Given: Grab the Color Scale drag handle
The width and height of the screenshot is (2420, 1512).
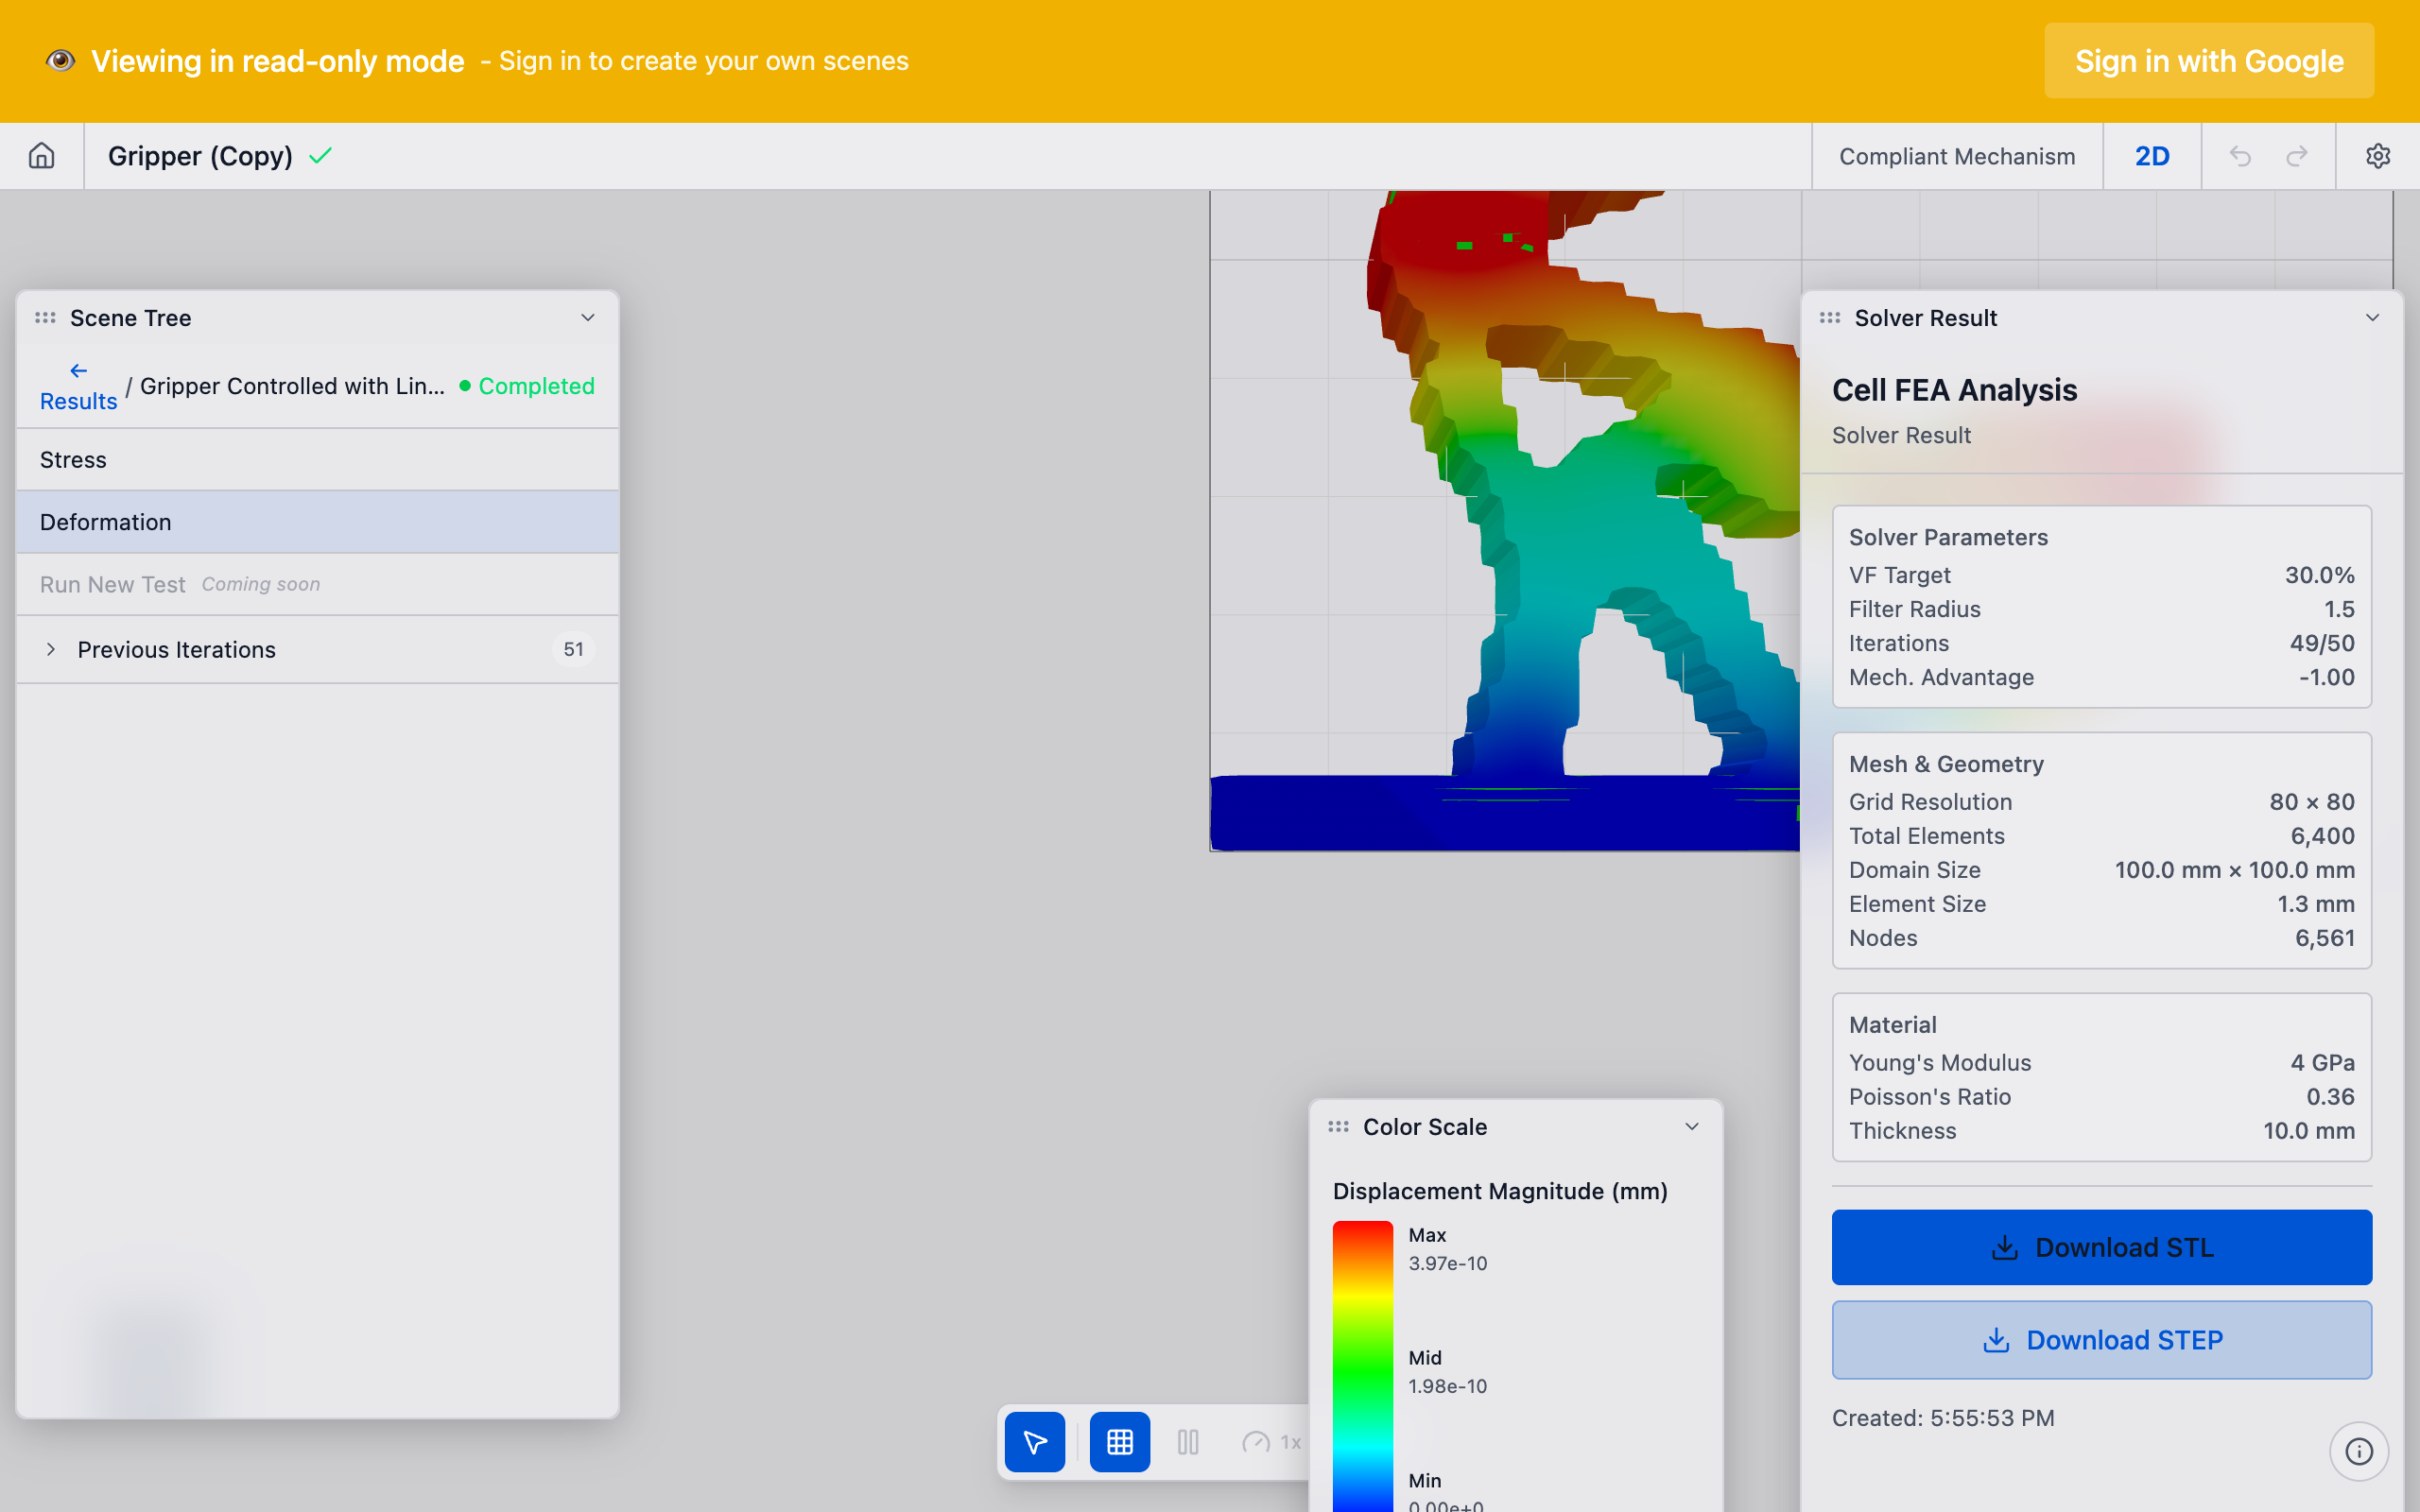Looking at the screenshot, I should pos(1338,1127).
